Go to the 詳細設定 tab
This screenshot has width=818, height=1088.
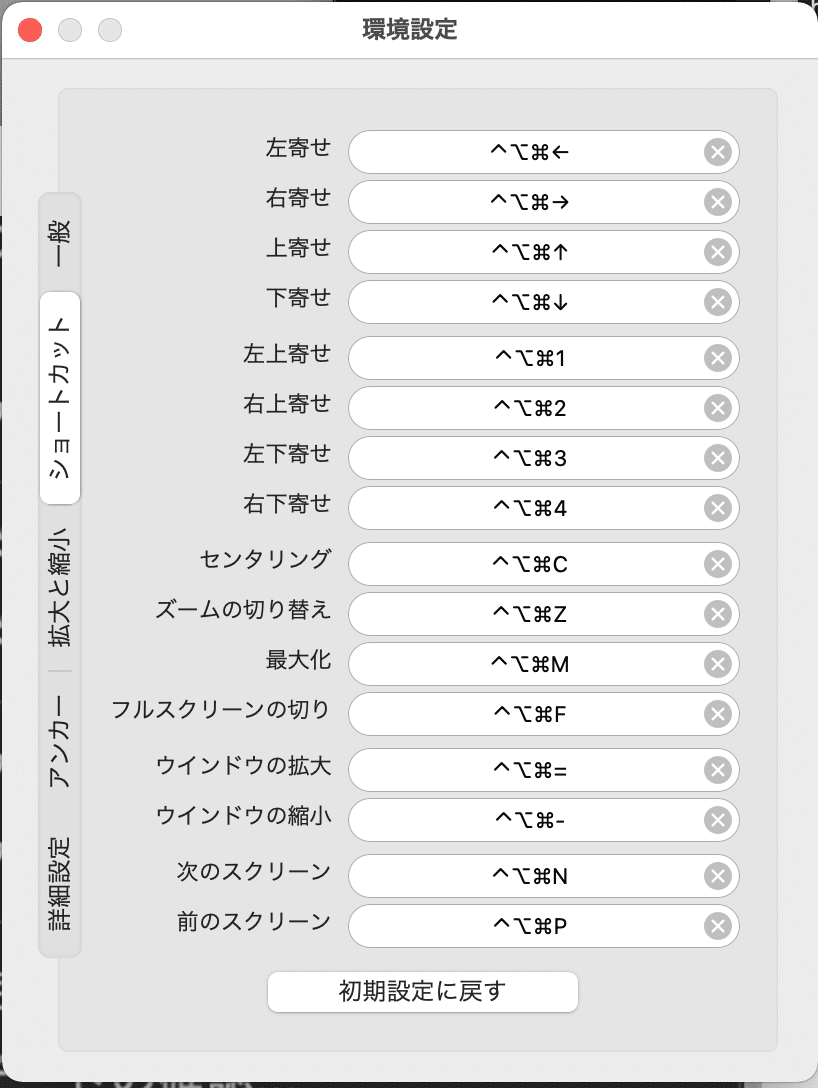[x=60, y=884]
